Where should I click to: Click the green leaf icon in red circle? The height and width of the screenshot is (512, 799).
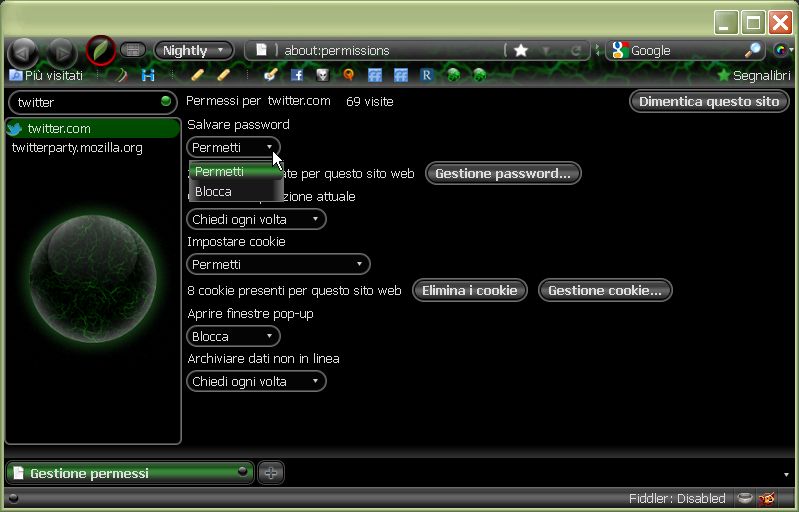[100, 50]
